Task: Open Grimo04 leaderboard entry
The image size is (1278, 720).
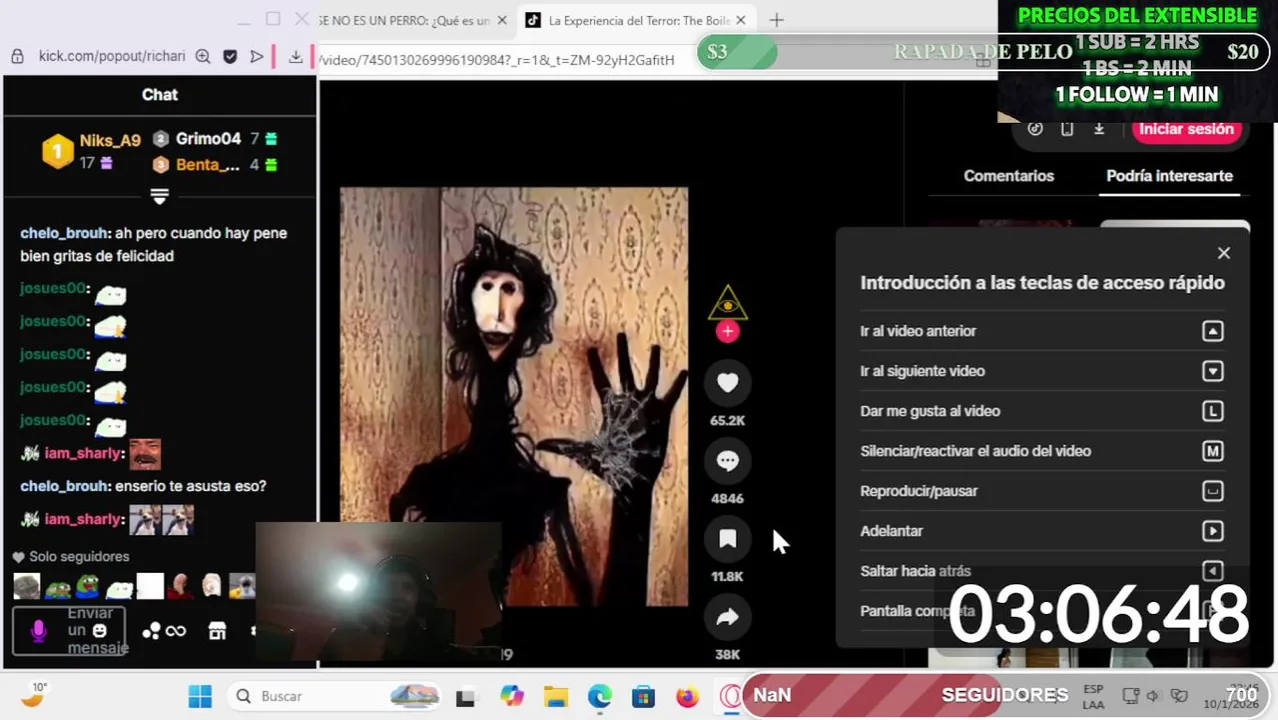Action: tap(215, 139)
